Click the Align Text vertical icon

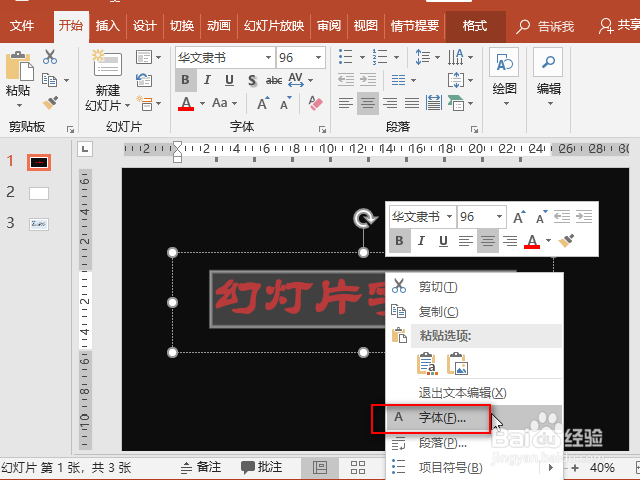point(456,80)
